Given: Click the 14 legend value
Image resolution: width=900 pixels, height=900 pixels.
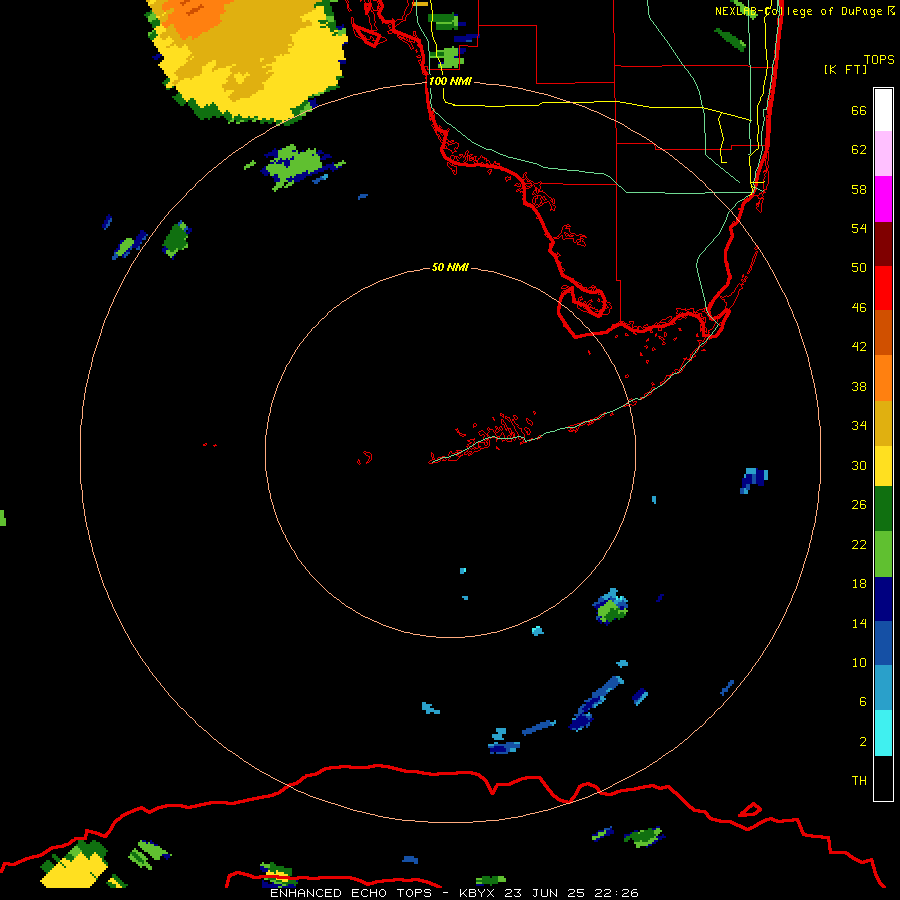Looking at the screenshot, I should (x=859, y=623).
